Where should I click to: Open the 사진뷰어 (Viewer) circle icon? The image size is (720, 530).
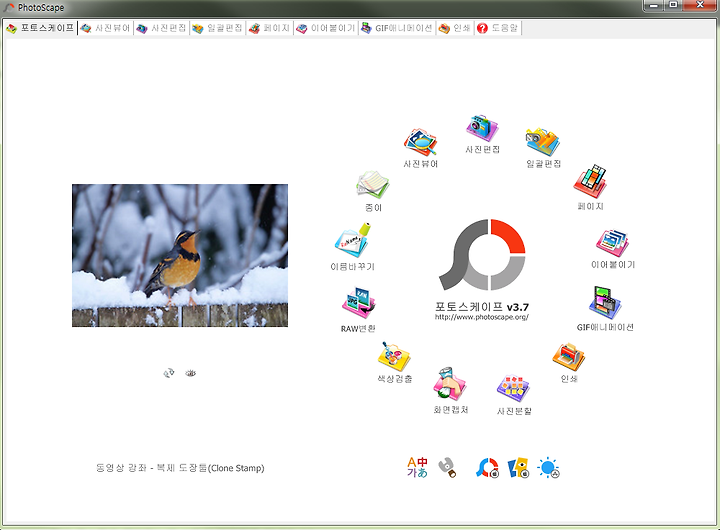point(420,142)
